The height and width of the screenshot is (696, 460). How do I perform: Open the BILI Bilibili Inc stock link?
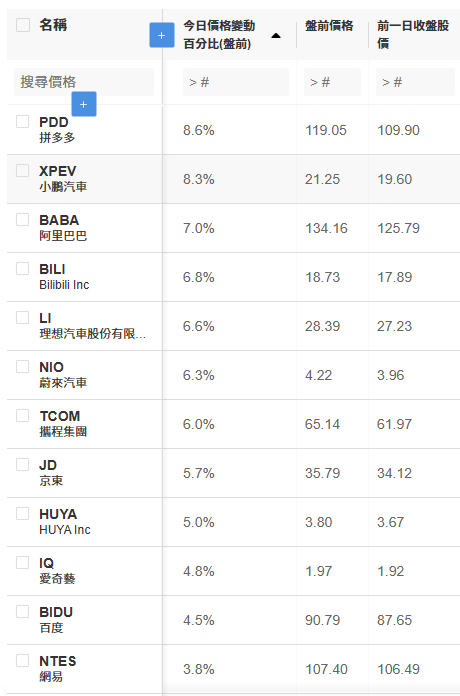pyautogui.click(x=64, y=277)
